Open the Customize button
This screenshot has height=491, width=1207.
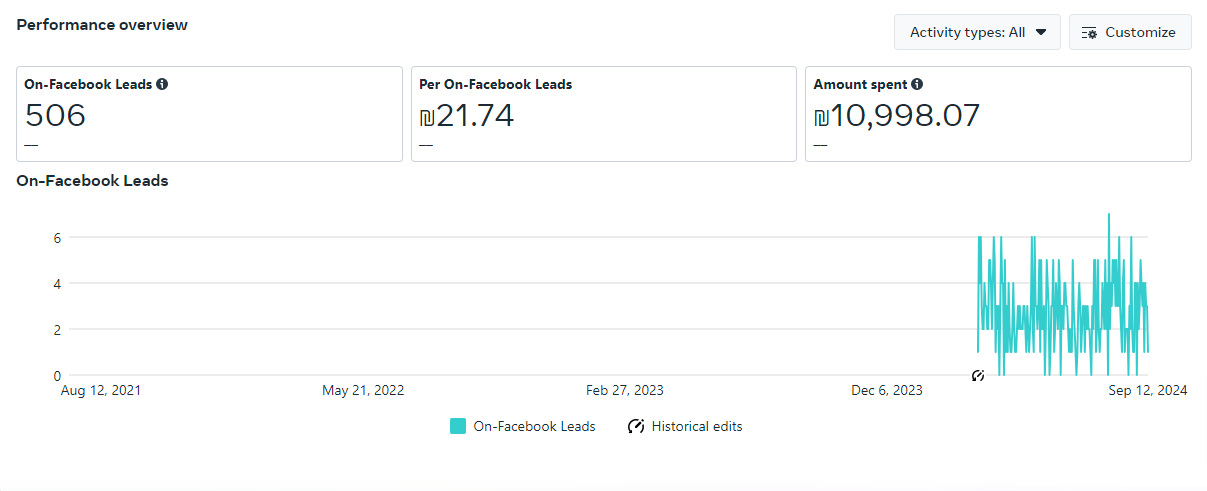pyautogui.click(x=1130, y=32)
